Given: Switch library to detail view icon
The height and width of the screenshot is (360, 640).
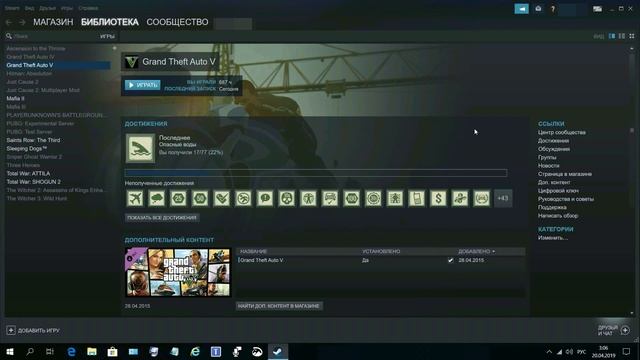Looking at the screenshot, I should 612,36.
